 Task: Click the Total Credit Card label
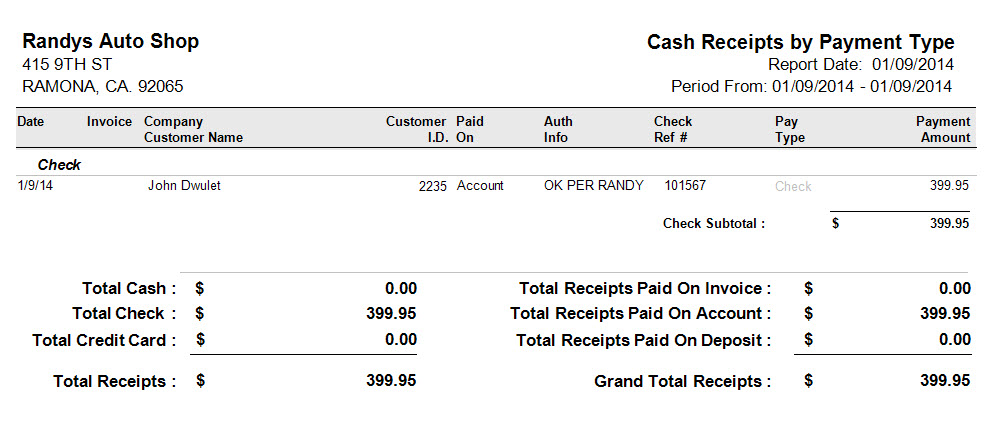coord(104,340)
